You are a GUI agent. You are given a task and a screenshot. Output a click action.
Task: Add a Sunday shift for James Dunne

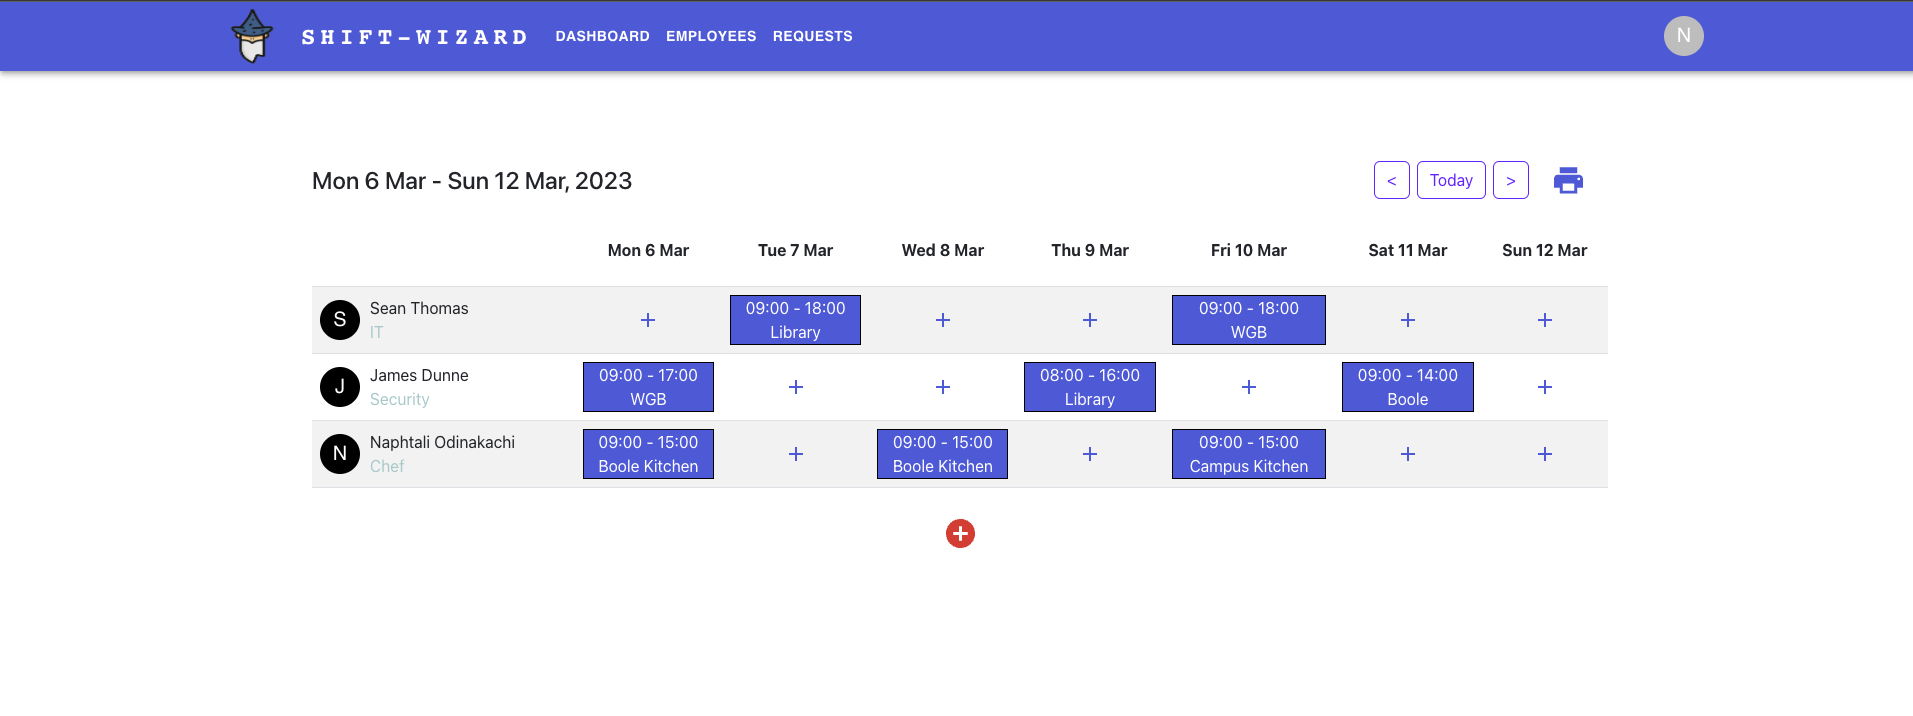pos(1544,386)
